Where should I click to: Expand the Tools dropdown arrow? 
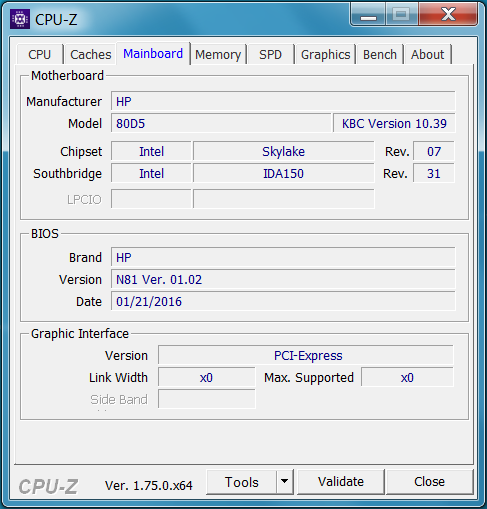click(x=285, y=482)
